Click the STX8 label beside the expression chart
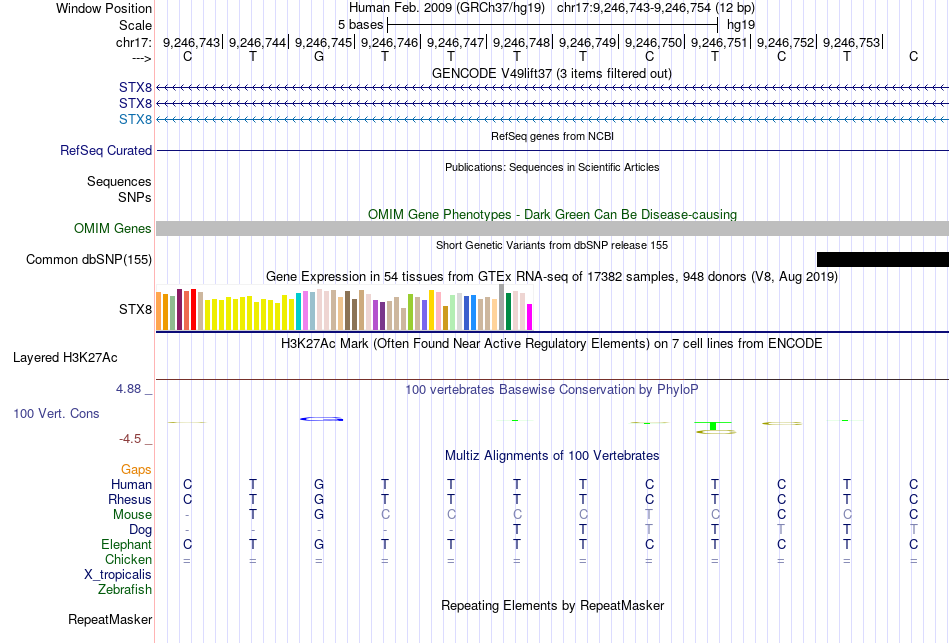Viewport: 950px width, 643px height. [x=135, y=309]
